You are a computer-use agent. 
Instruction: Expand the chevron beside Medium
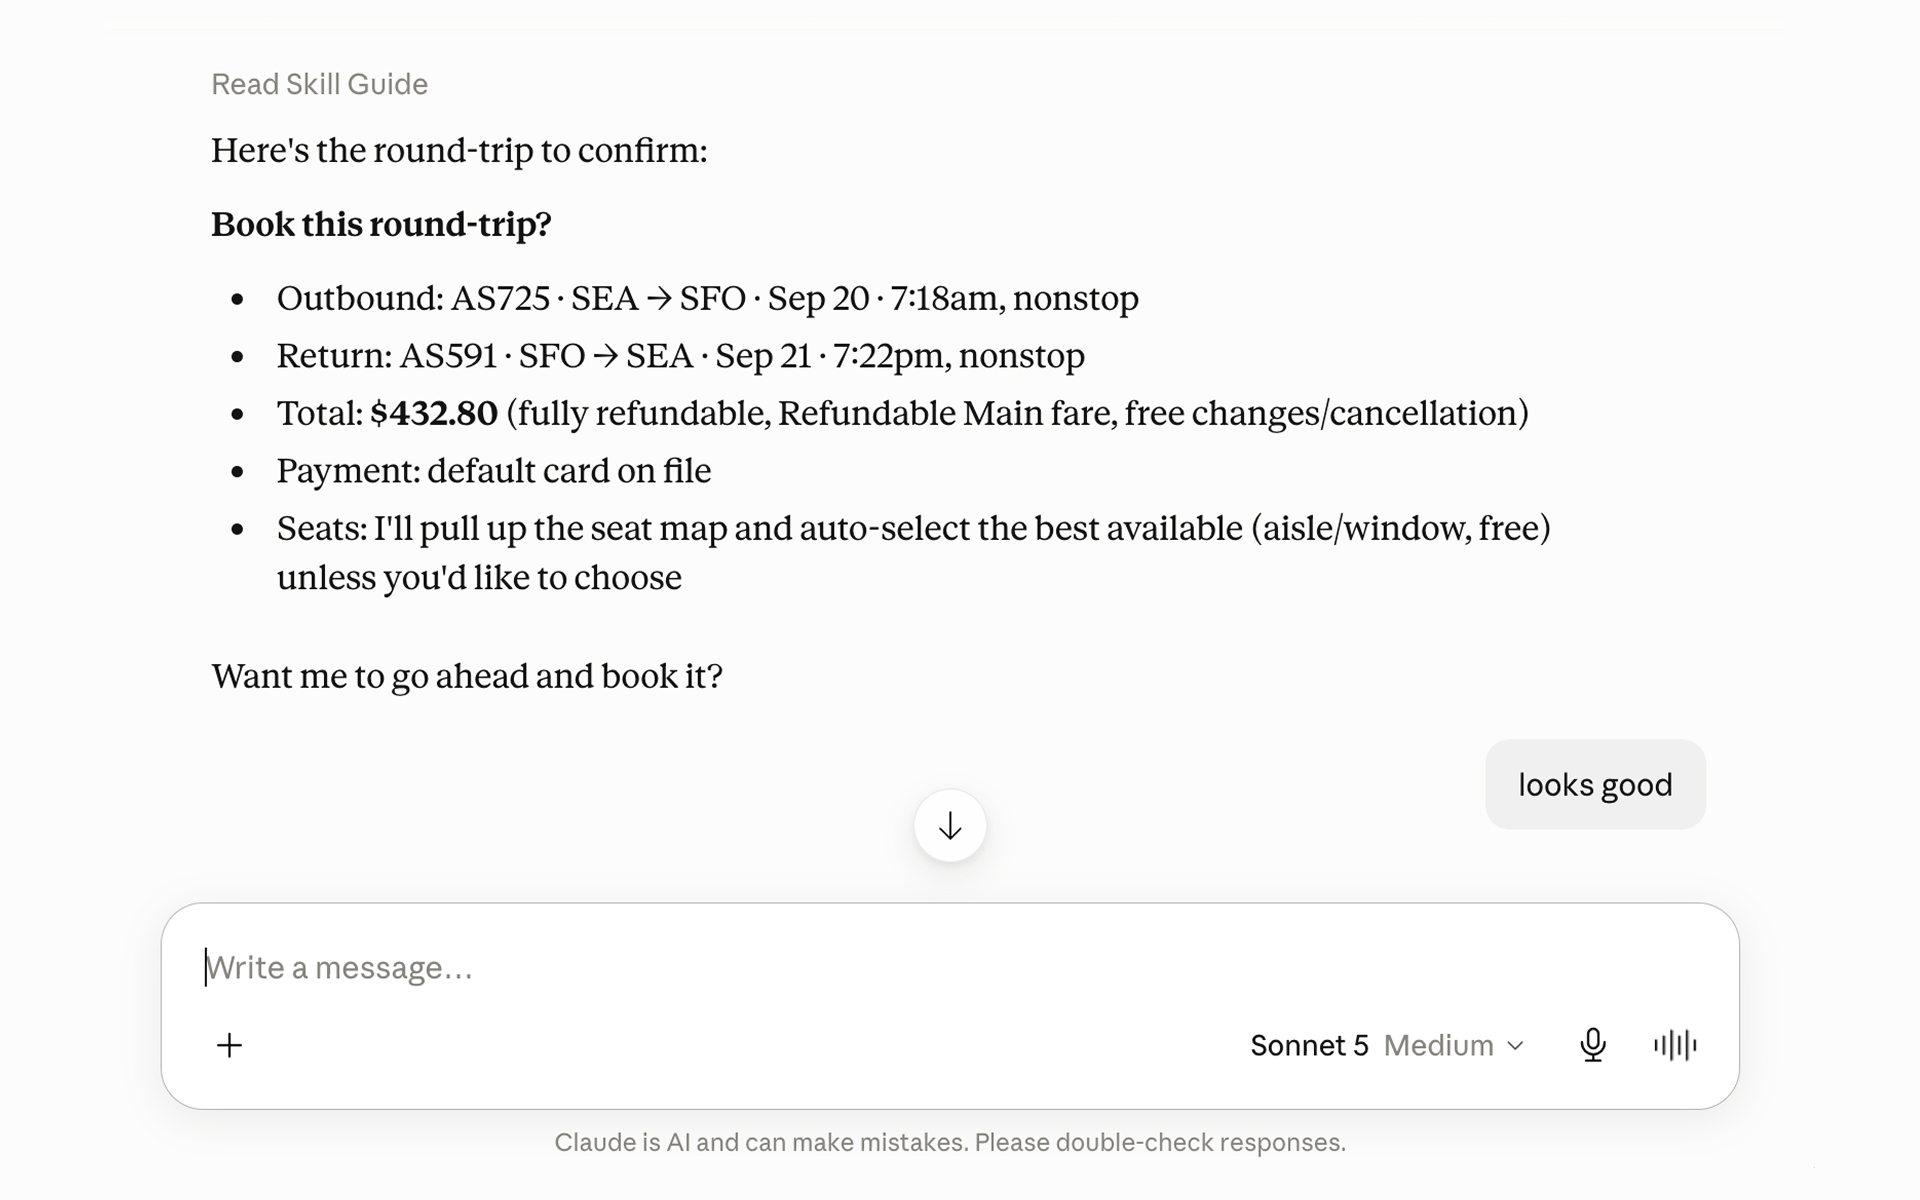(1515, 1046)
